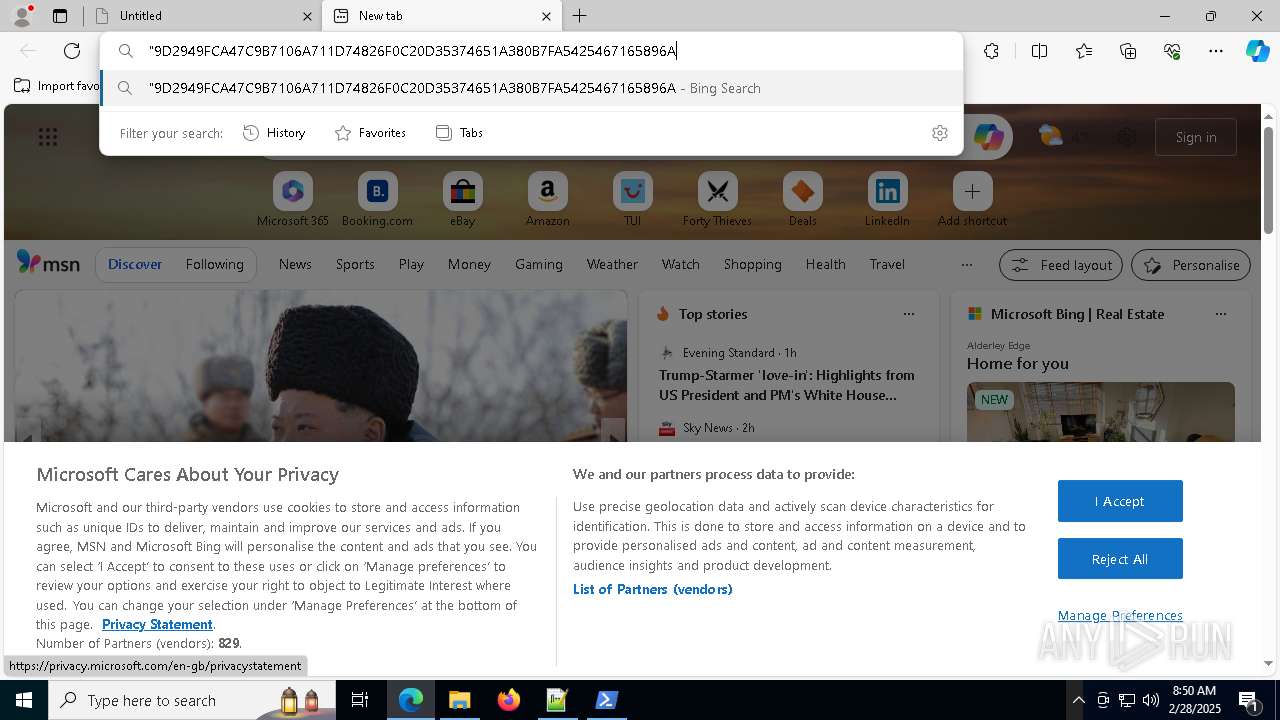Open the Deals shortcut
1280x720 pixels.
point(802,200)
